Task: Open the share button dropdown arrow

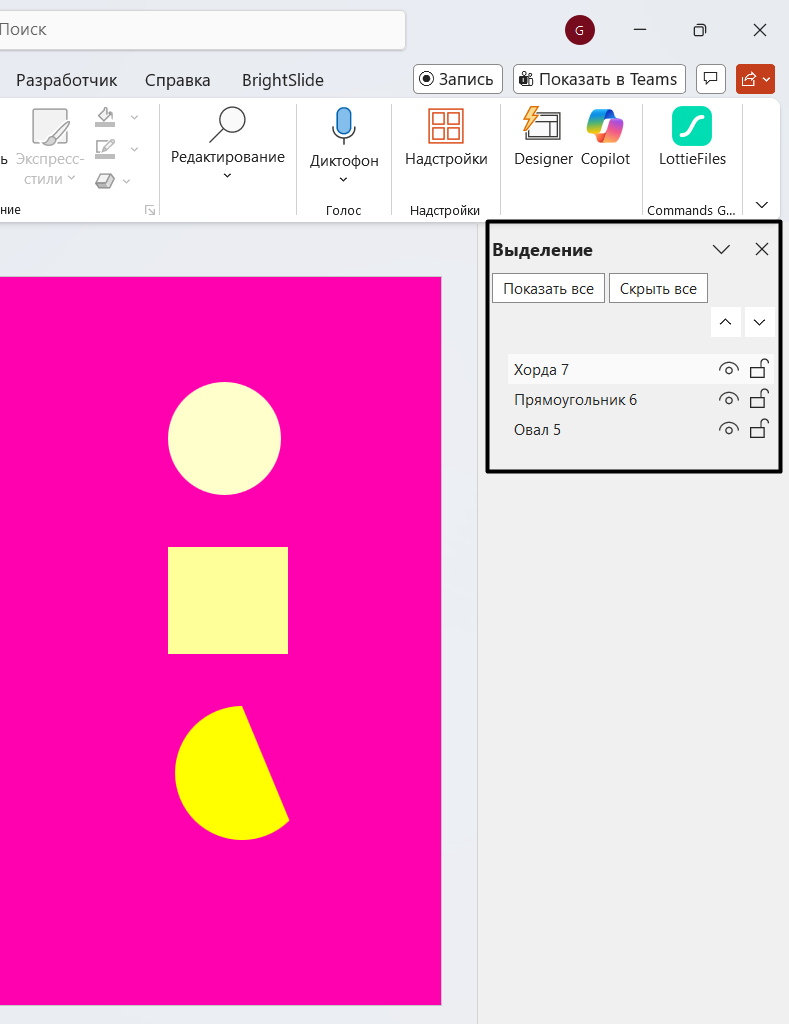Action: point(767,79)
